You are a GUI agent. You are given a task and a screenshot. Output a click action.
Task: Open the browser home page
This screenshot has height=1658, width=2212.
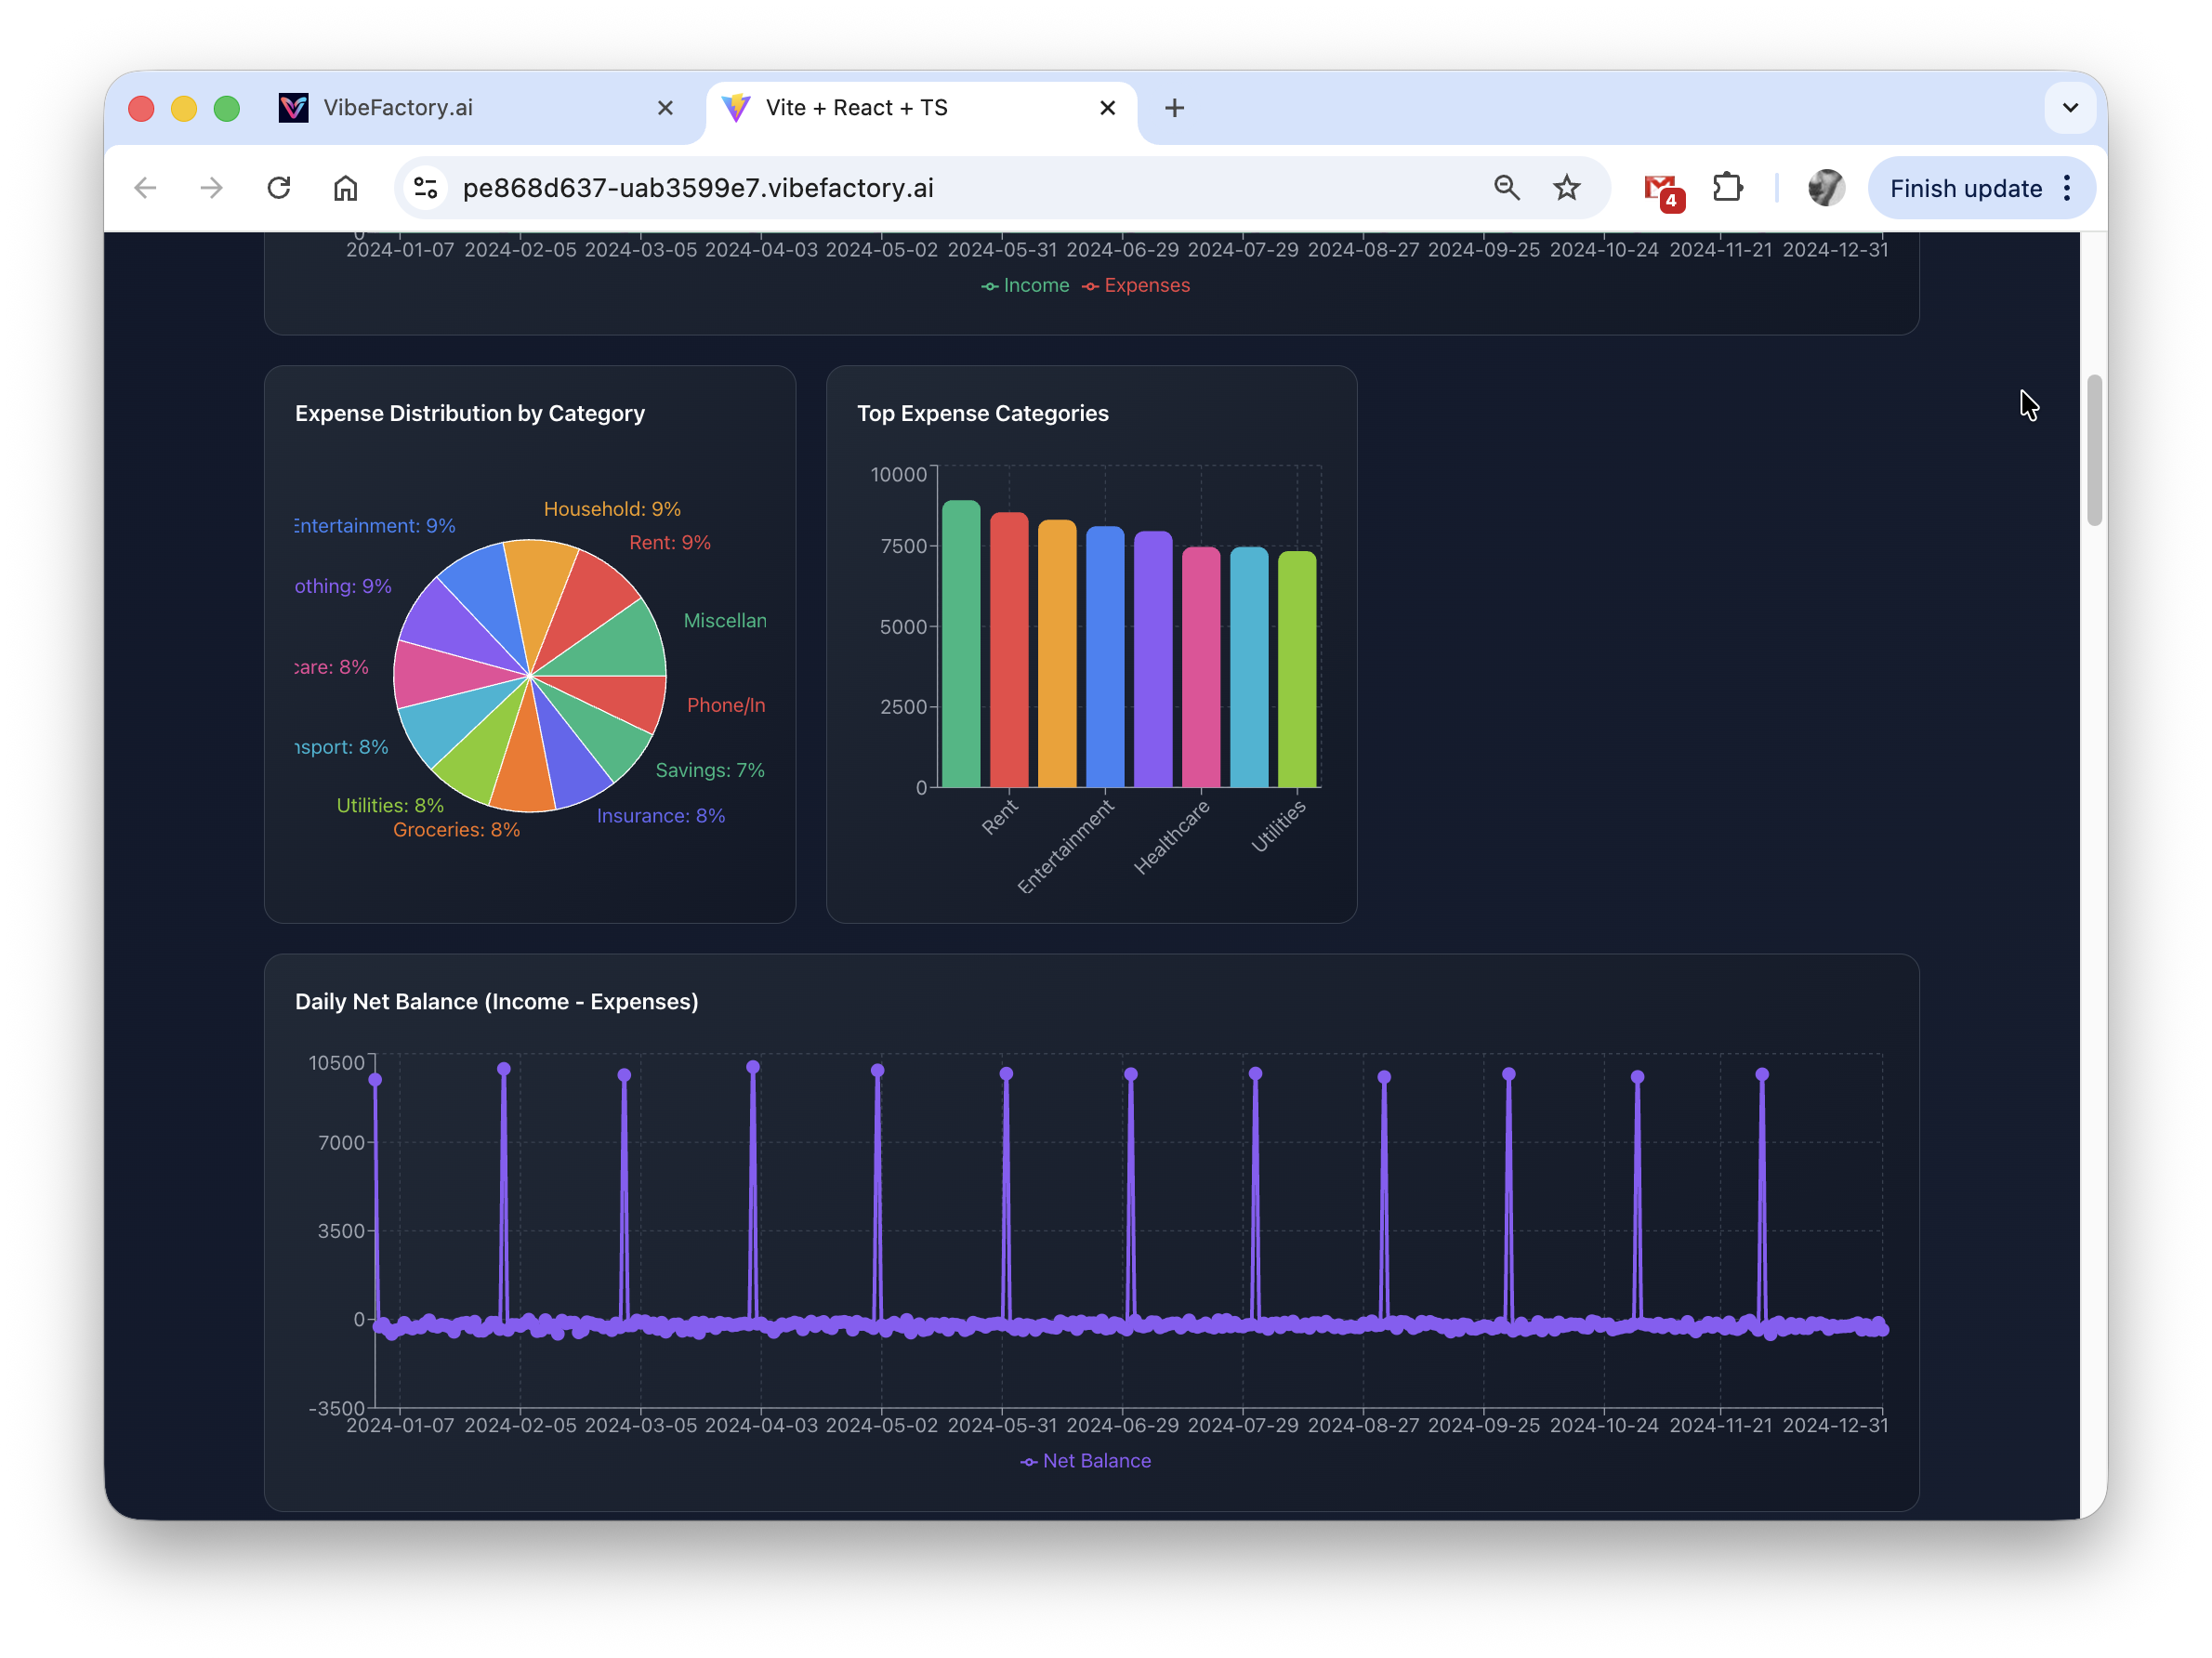point(345,188)
